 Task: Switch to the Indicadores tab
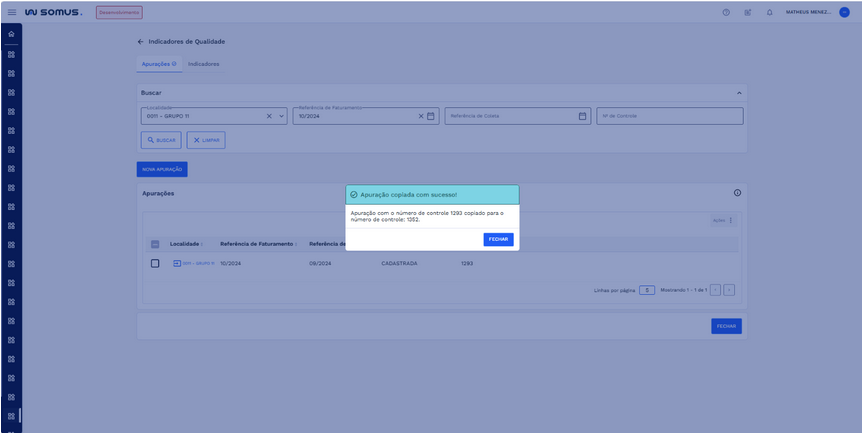204,64
